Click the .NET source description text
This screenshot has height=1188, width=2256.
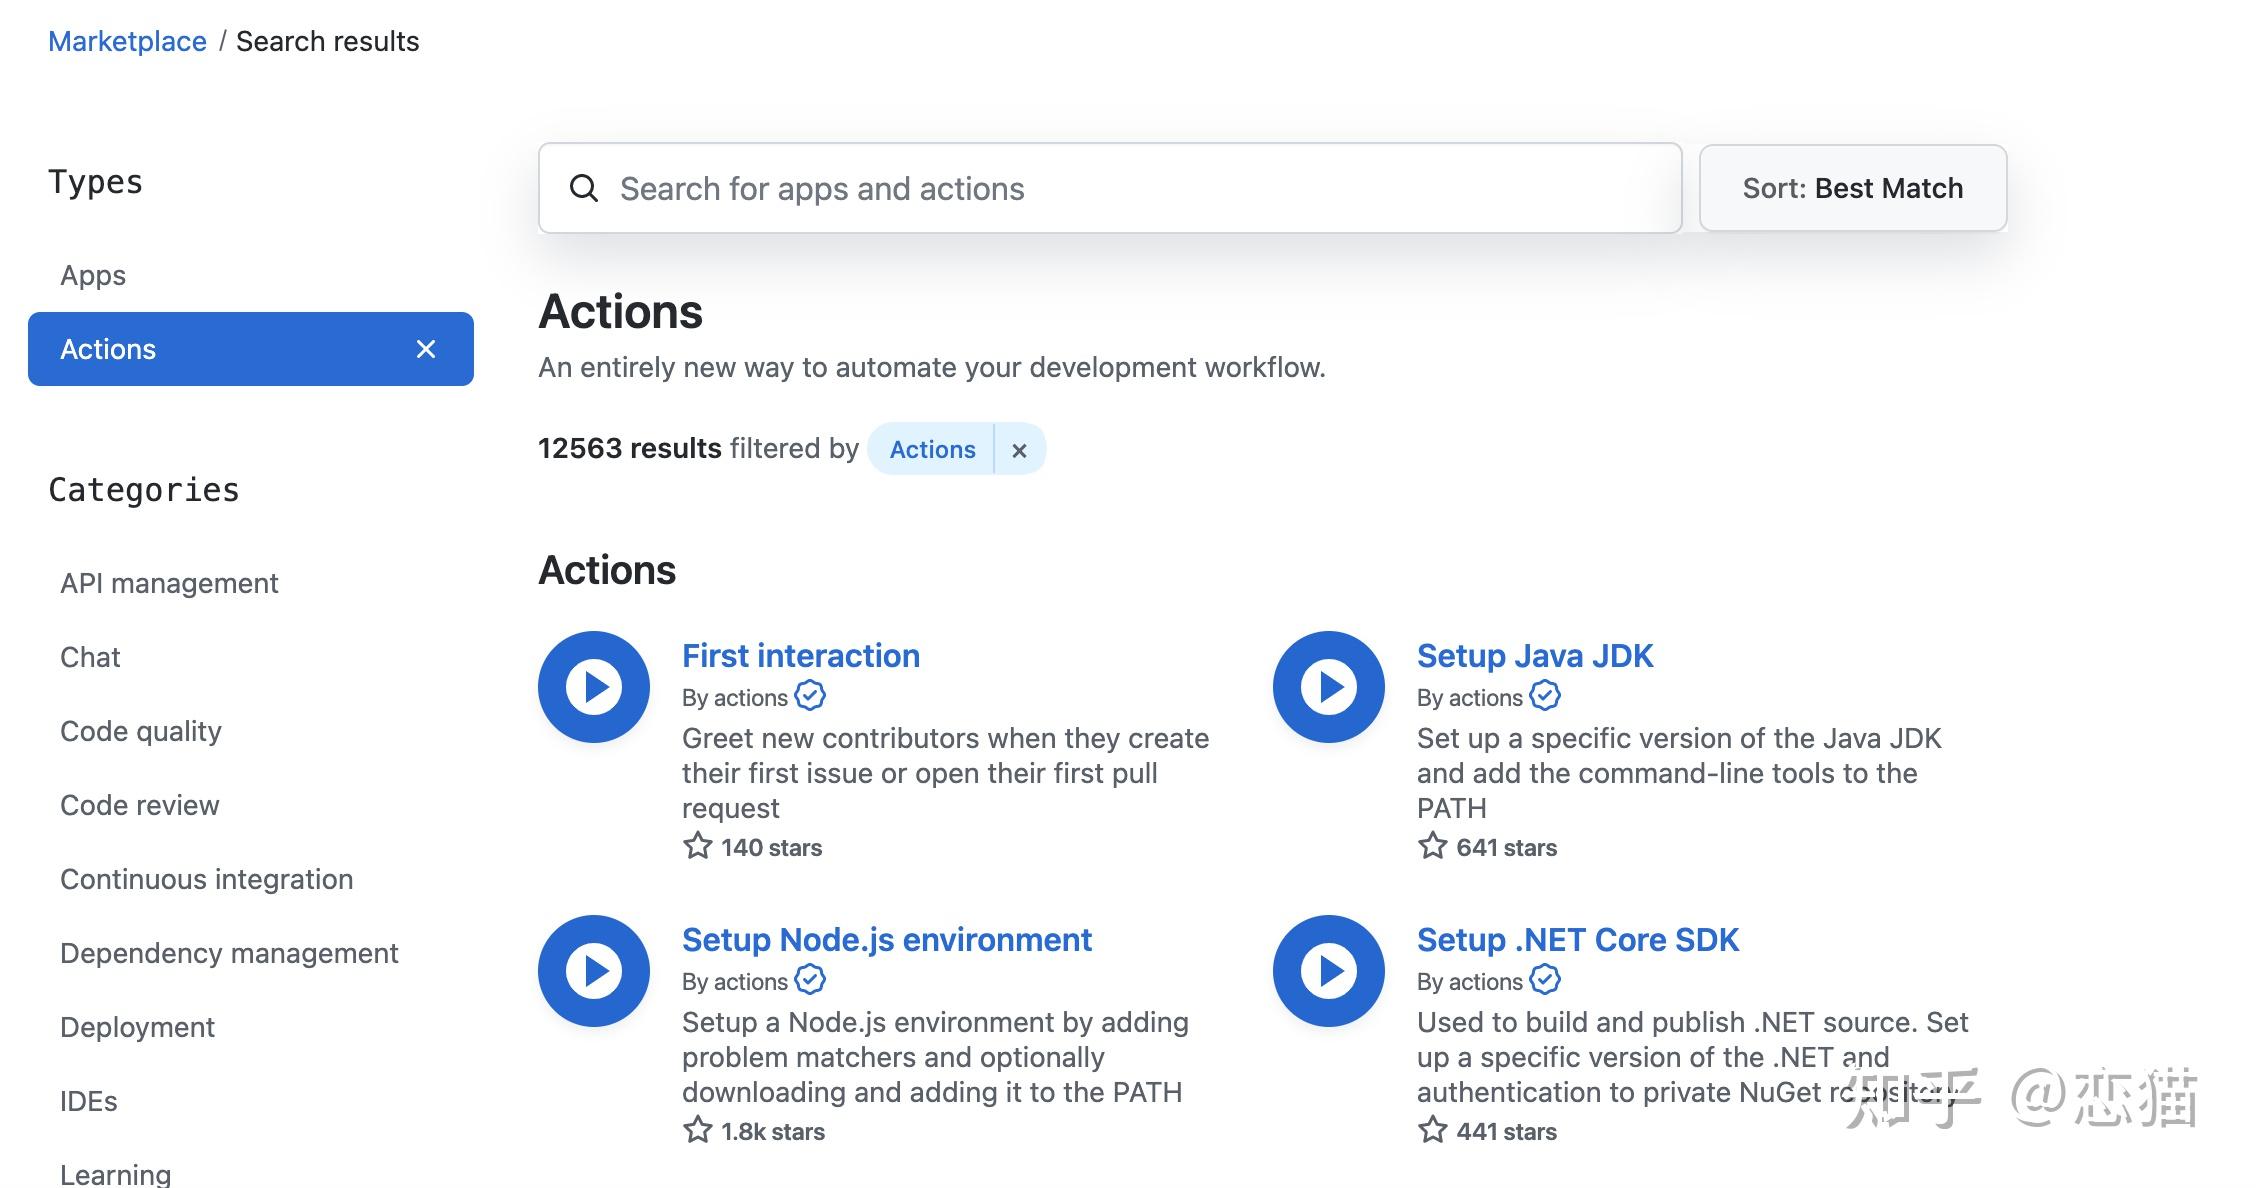click(x=1692, y=1057)
